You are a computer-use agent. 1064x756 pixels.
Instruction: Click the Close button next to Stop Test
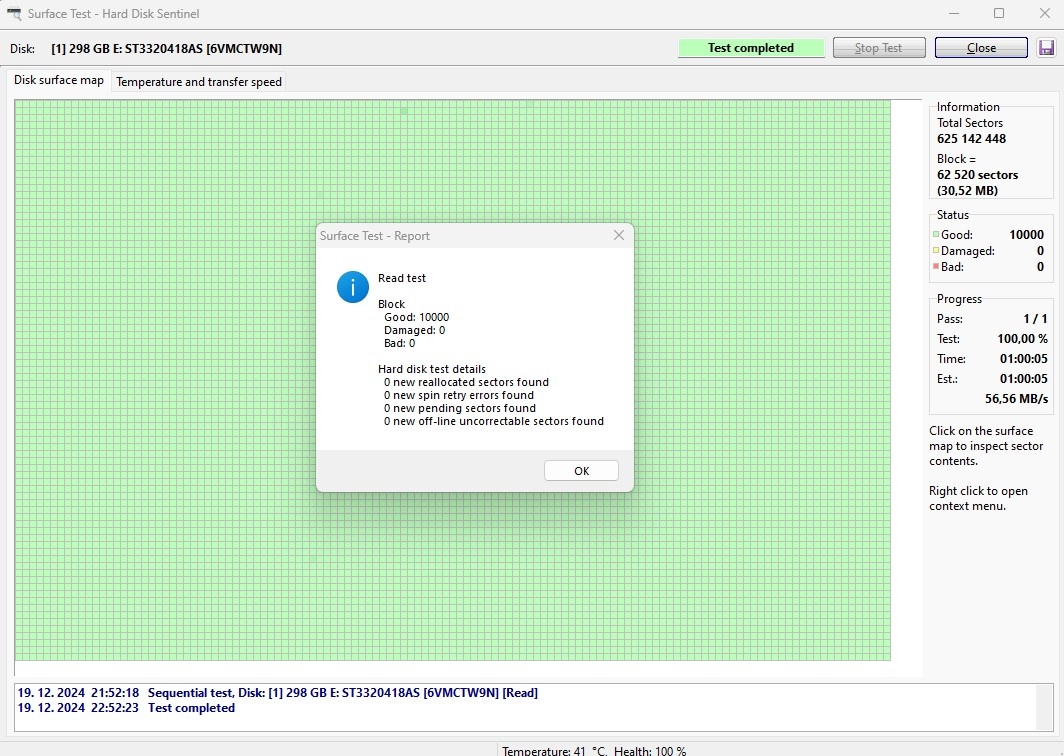[x=980, y=48]
